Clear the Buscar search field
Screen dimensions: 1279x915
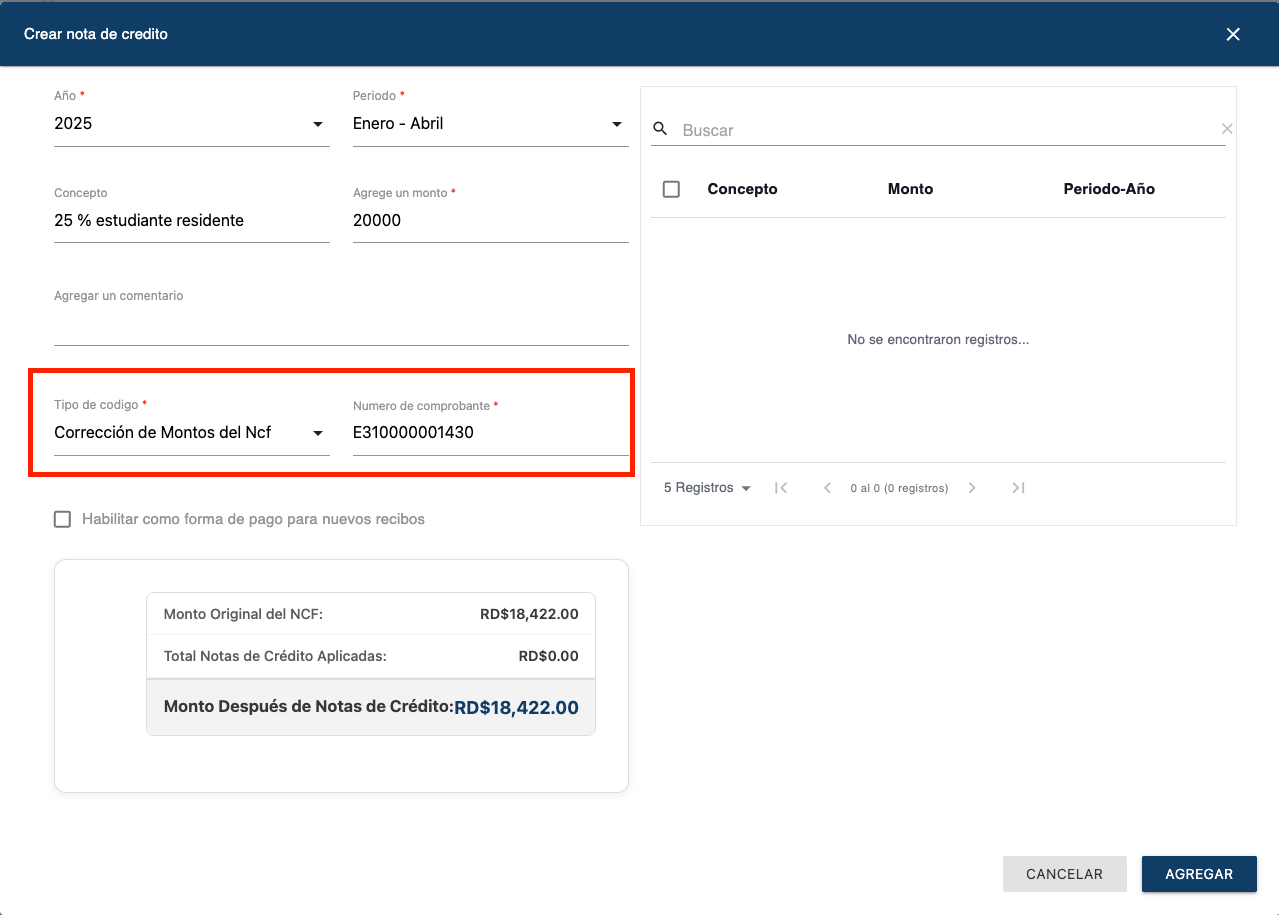1227,129
